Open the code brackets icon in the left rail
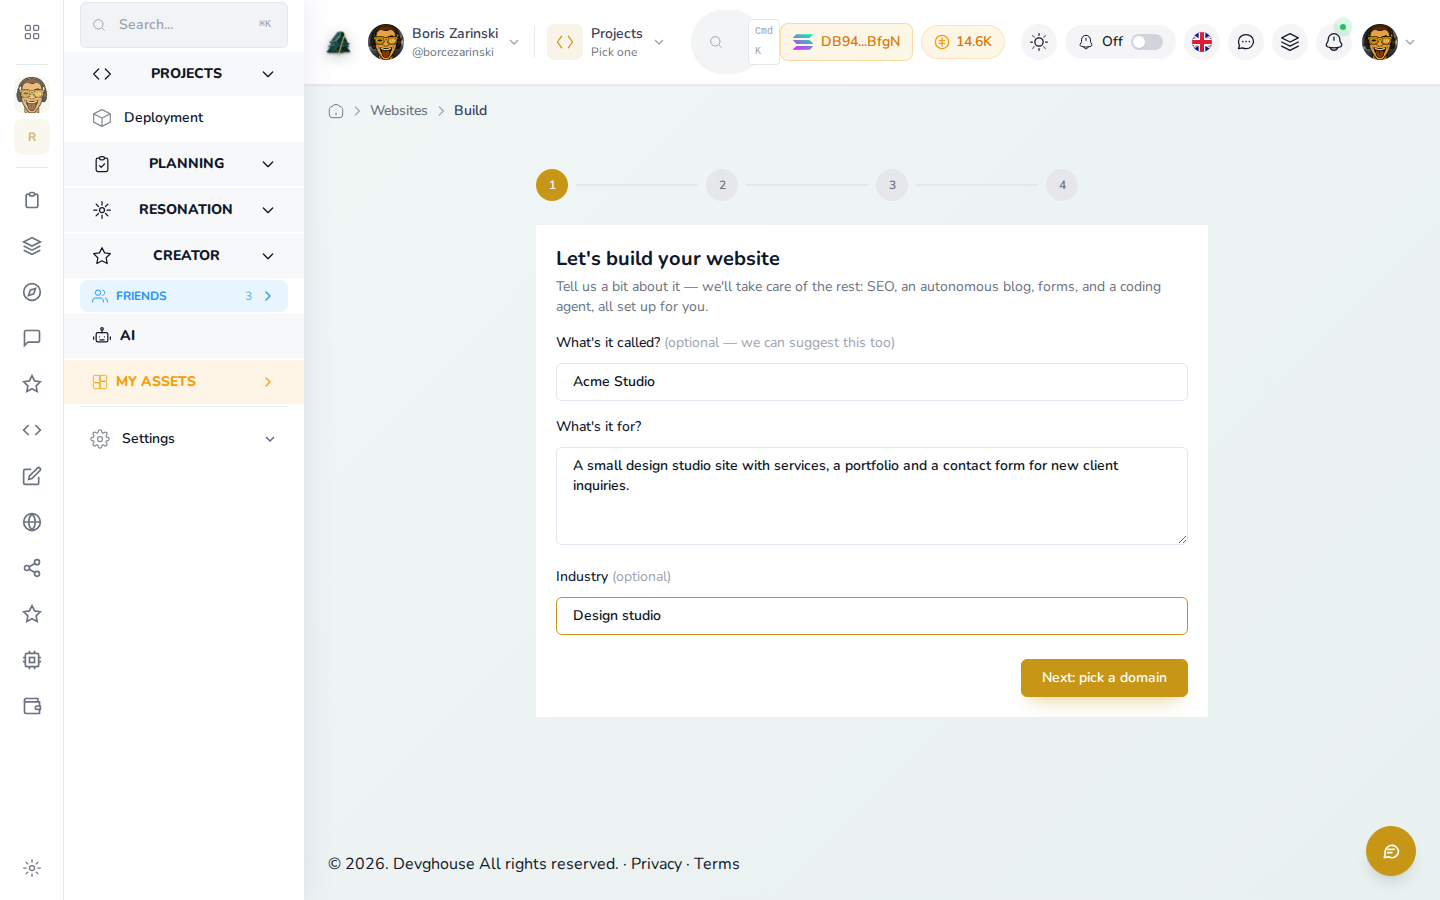Image resolution: width=1440 pixels, height=900 pixels. click(32, 430)
